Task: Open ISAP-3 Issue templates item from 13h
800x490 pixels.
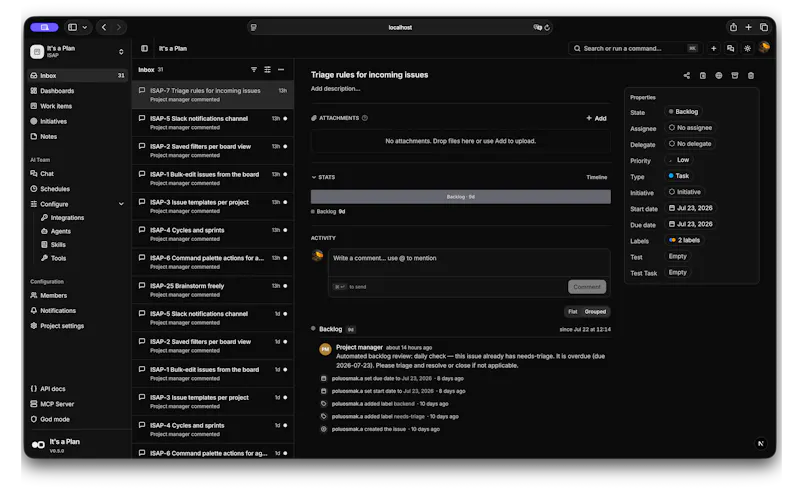Action: click(x=213, y=206)
